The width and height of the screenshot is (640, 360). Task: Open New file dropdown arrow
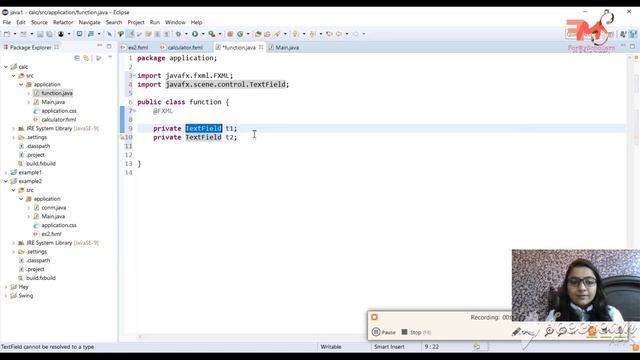tap(15, 34)
